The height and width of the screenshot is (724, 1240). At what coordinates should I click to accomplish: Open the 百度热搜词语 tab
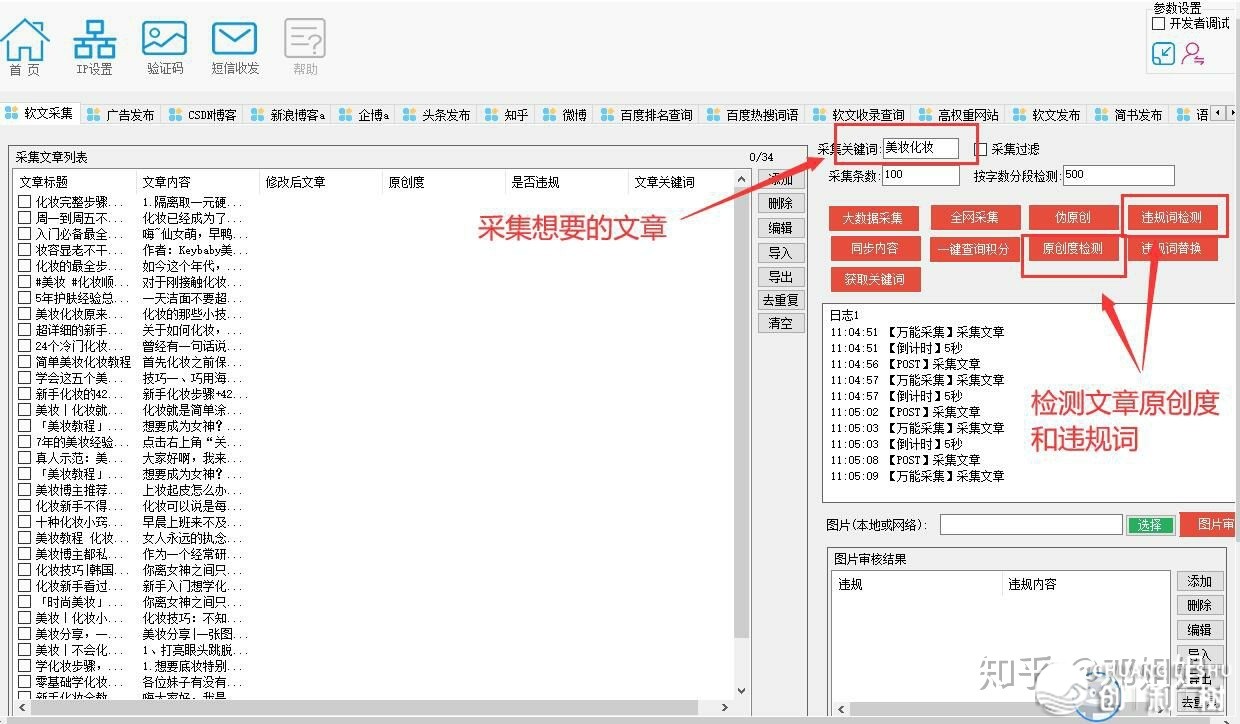tap(753, 115)
